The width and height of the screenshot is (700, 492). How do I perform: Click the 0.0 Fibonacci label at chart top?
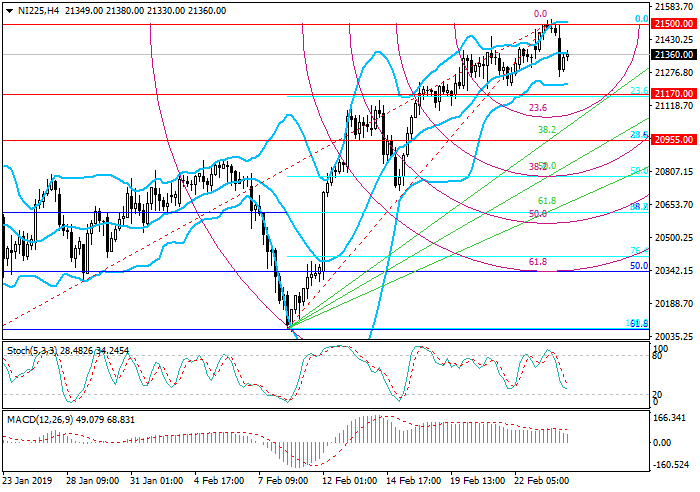[x=540, y=14]
